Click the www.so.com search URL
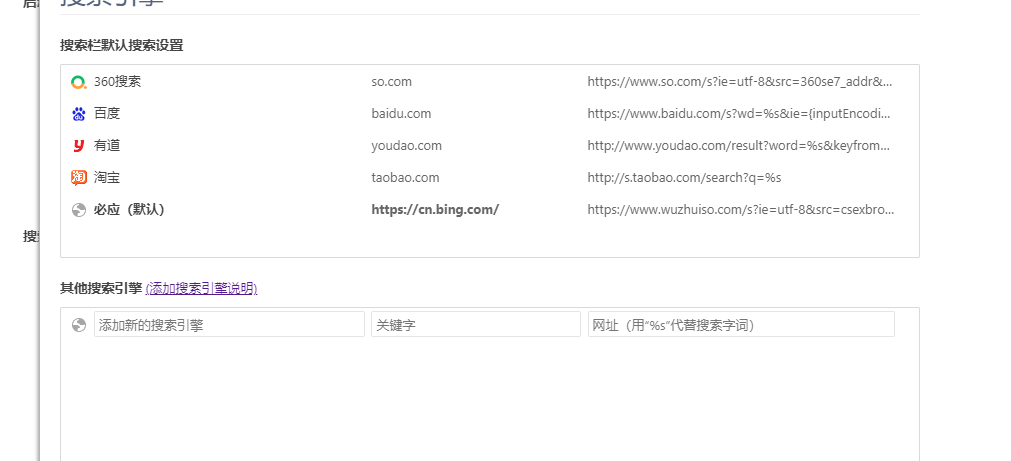 click(740, 82)
